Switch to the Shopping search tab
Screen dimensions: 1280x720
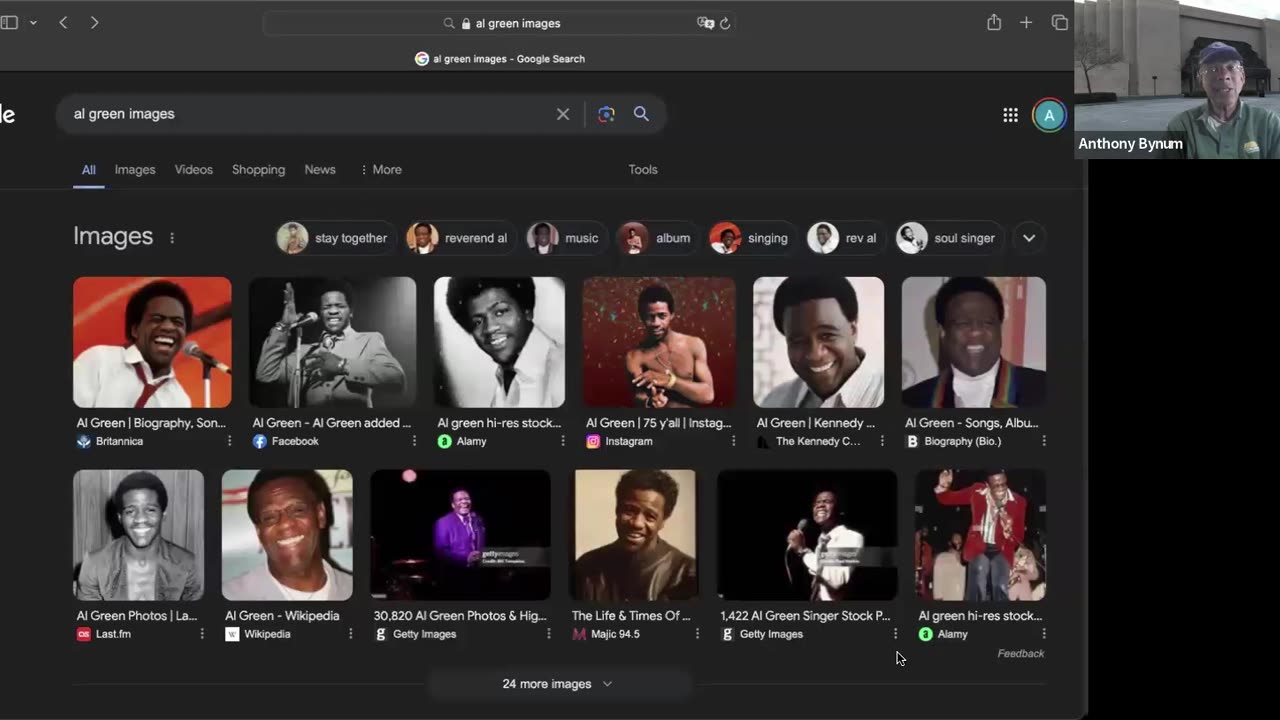click(259, 170)
